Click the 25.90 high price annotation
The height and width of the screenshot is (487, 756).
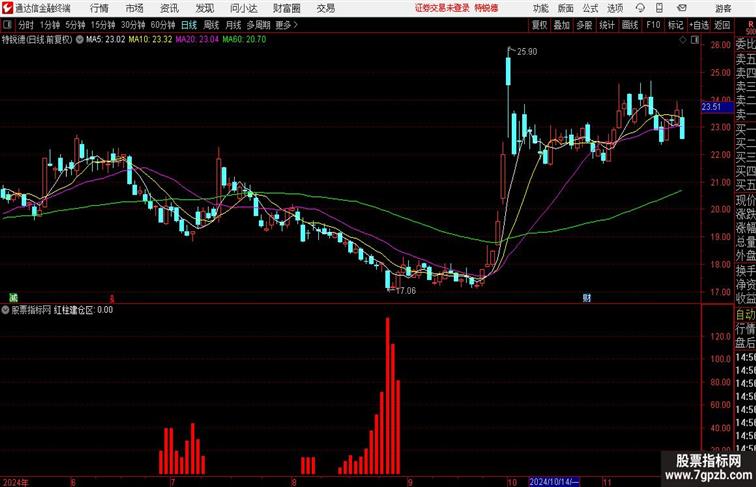click(x=527, y=52)
